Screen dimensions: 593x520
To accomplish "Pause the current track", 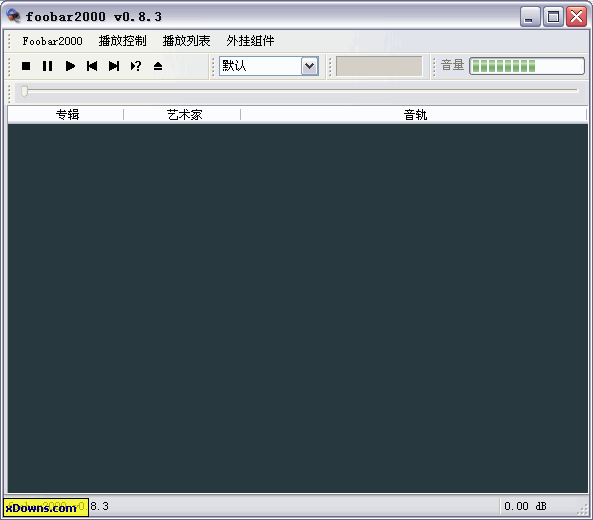I will coord(48,66).
